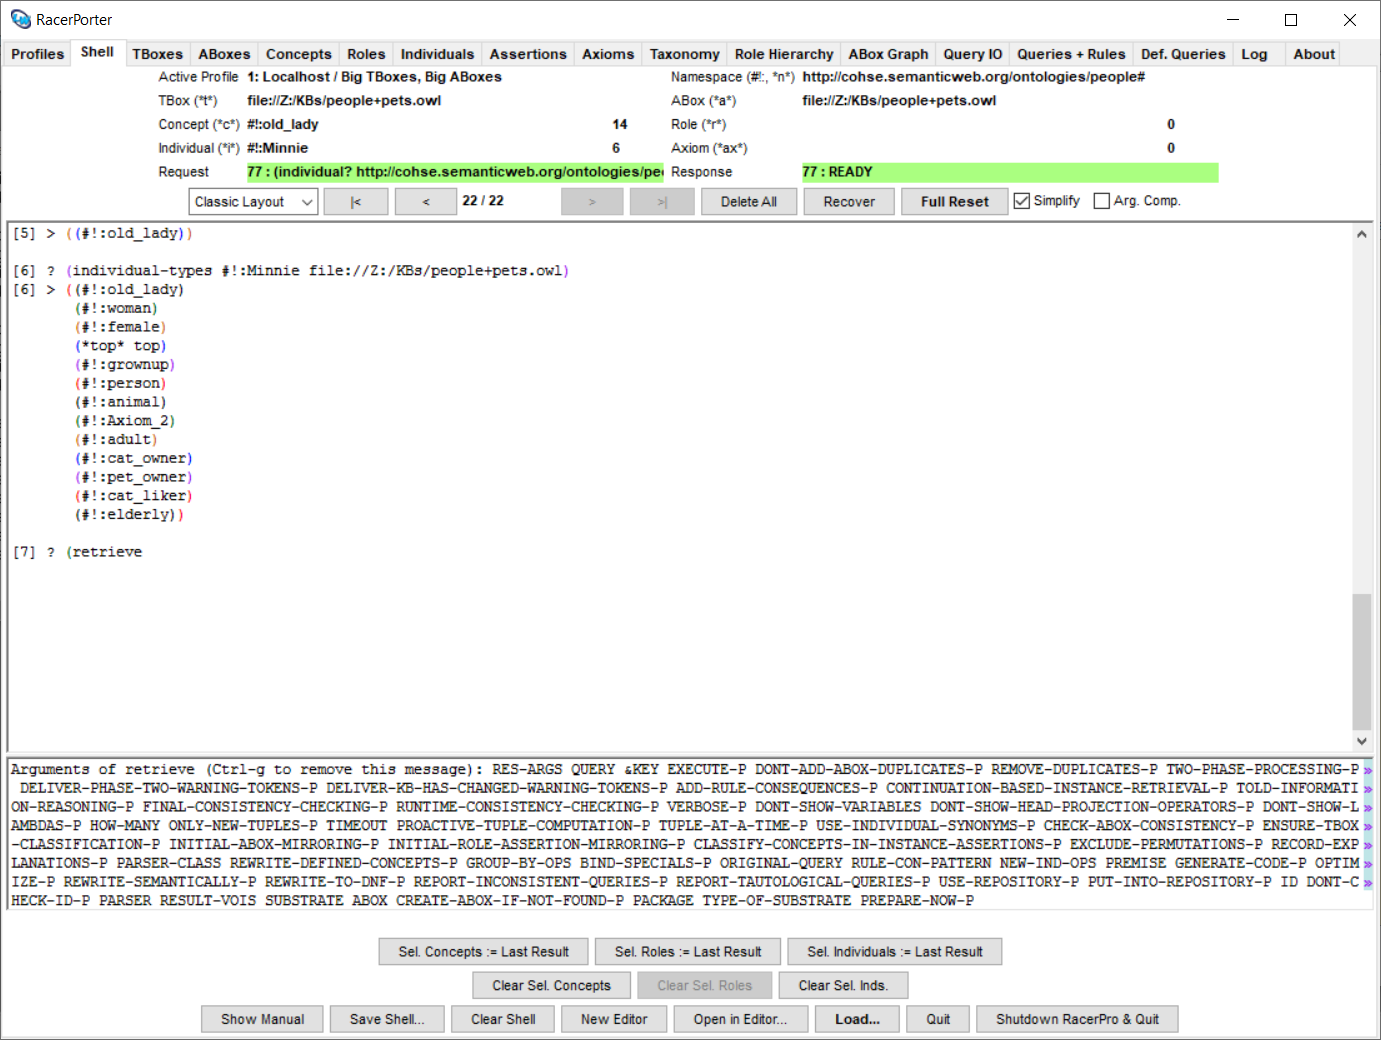Screen dimensions: 1381x1040
Task: Go to next history entry button
Action: point(592,202)
